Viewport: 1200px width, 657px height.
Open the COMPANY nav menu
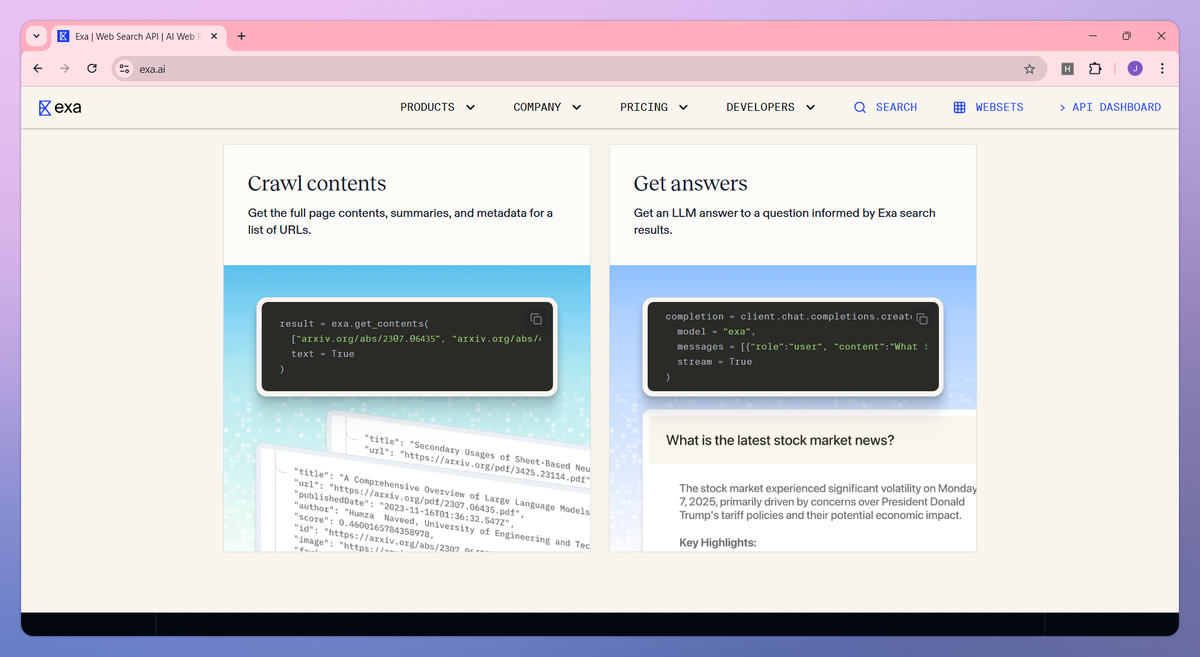(x=547, y=107)
